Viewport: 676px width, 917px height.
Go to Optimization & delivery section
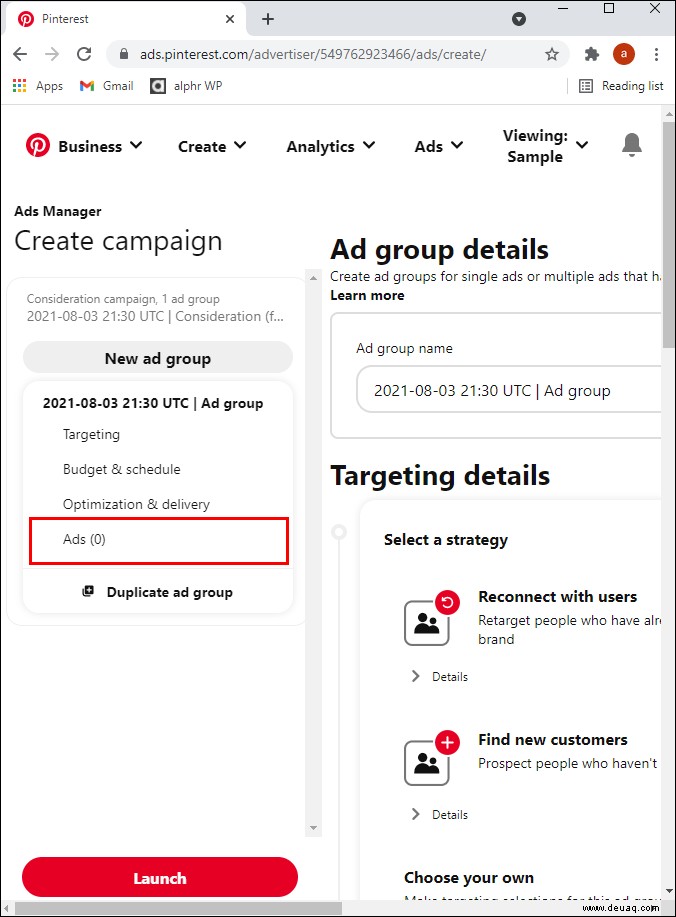pyautogui.click(x=136, y=504)
